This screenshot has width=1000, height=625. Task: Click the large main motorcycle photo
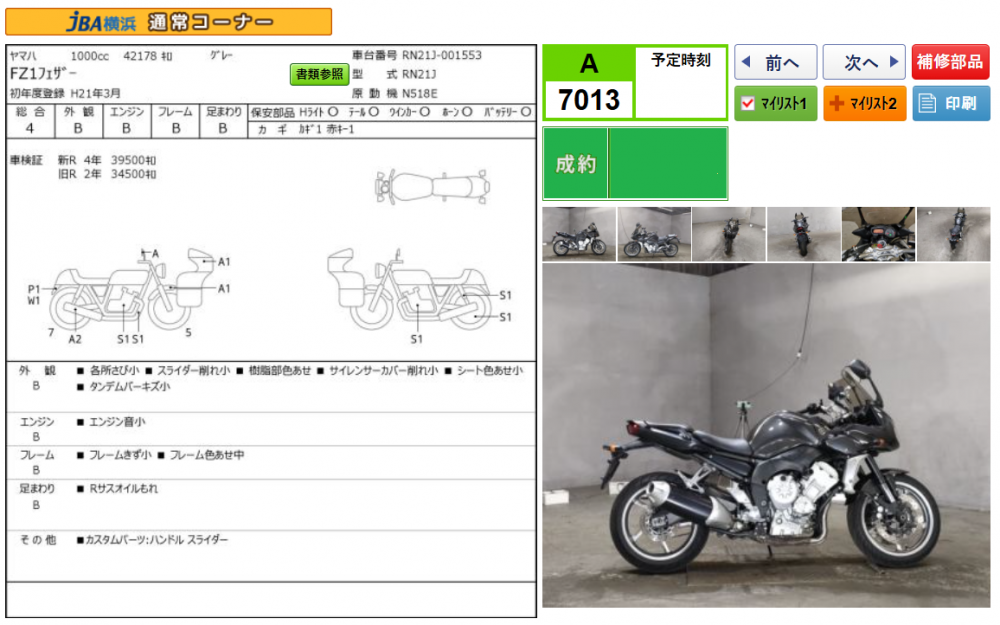[x=766, y=436]
